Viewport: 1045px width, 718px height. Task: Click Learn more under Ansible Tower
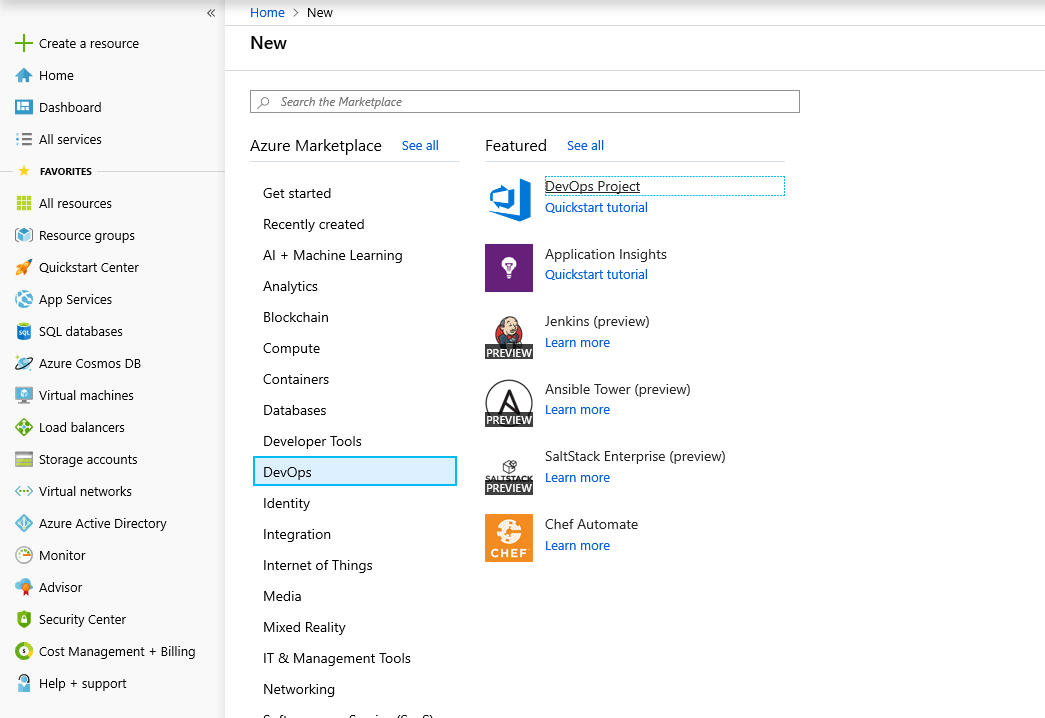point(577,410)
